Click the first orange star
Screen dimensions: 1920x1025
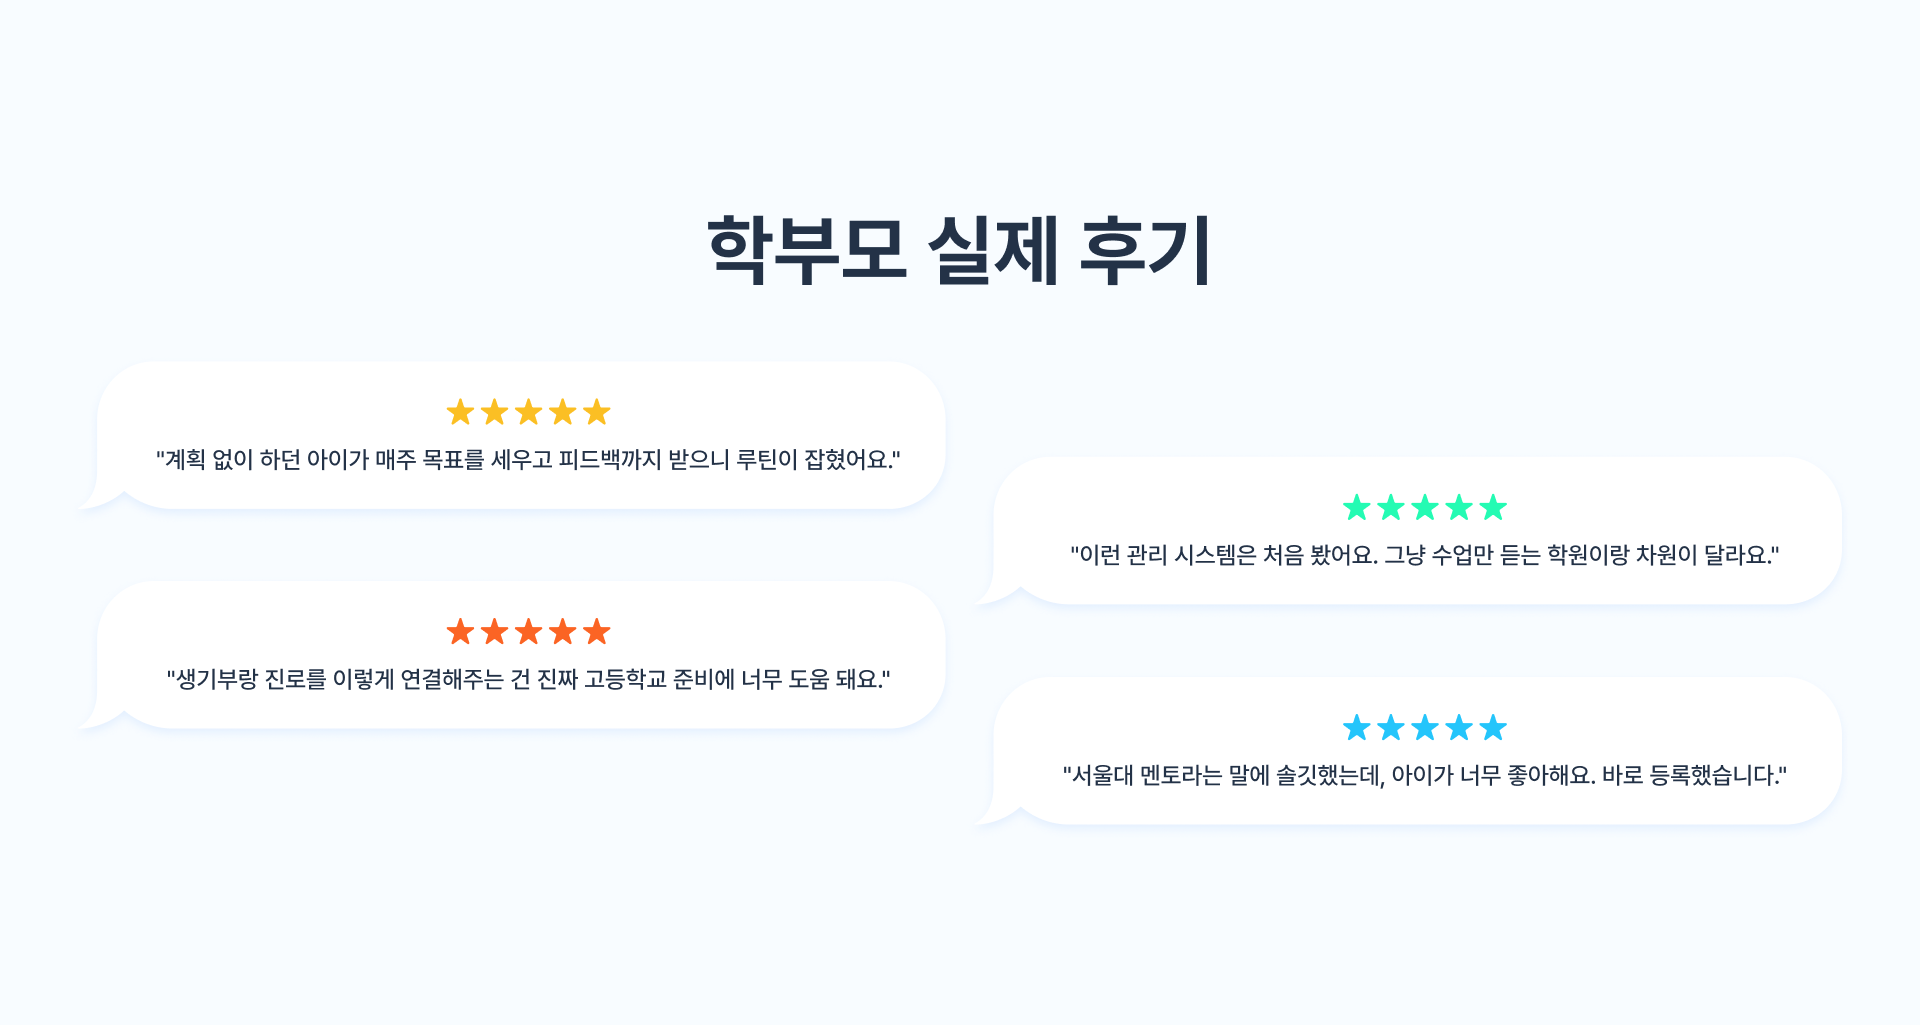(x=460, y=632)
